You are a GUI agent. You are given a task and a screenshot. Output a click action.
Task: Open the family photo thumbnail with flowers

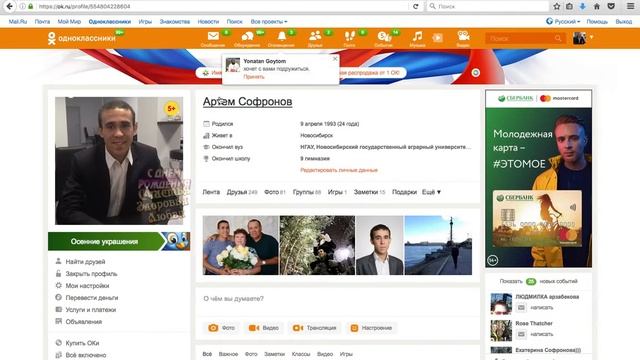(x=240, y=245)
